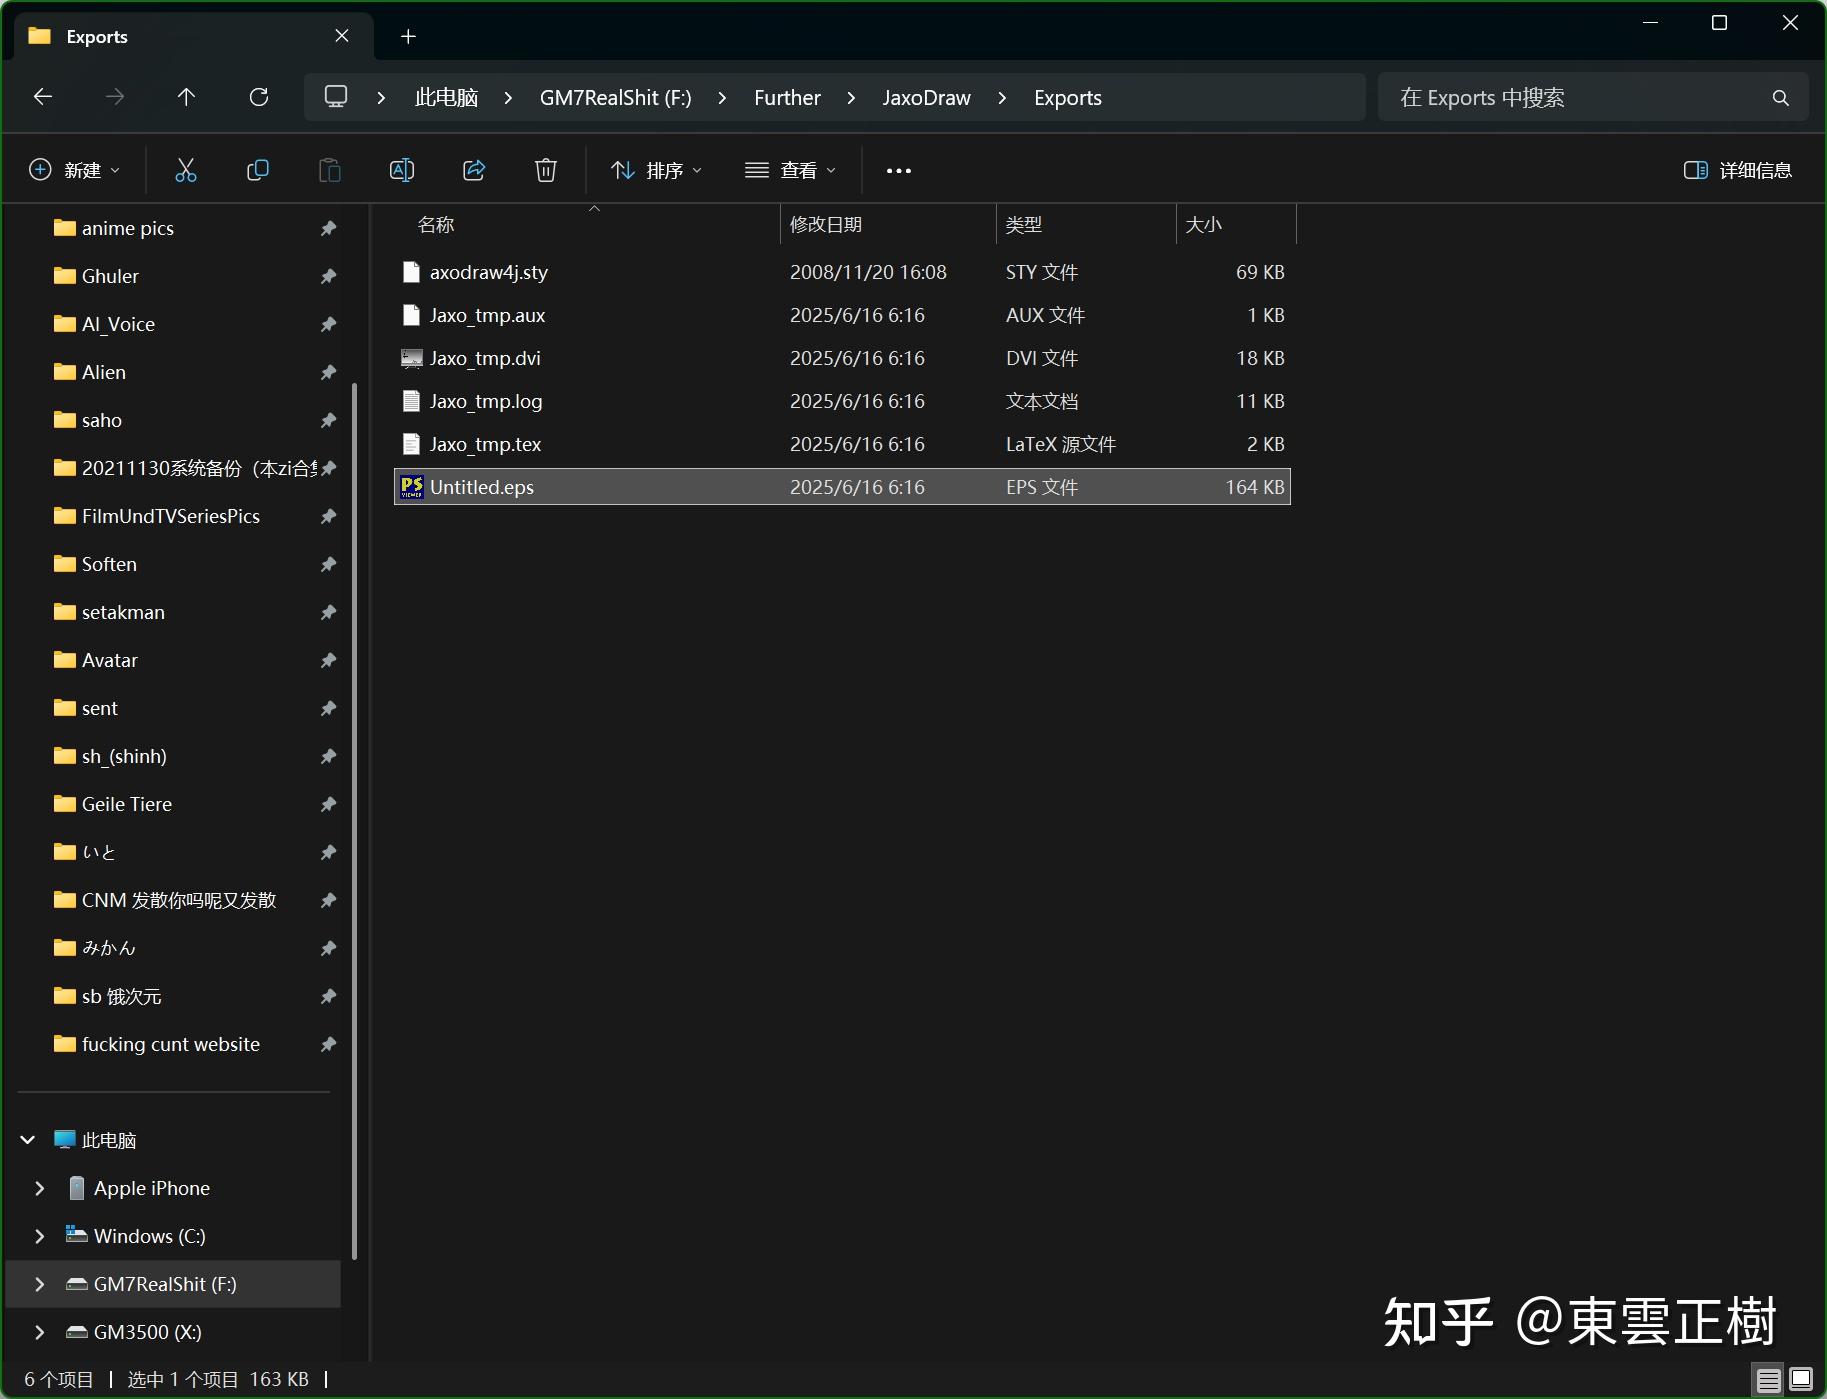1827x1399 pixels.
Task: Open the three-dot more options menu
Action: click(x=899, y=171)
